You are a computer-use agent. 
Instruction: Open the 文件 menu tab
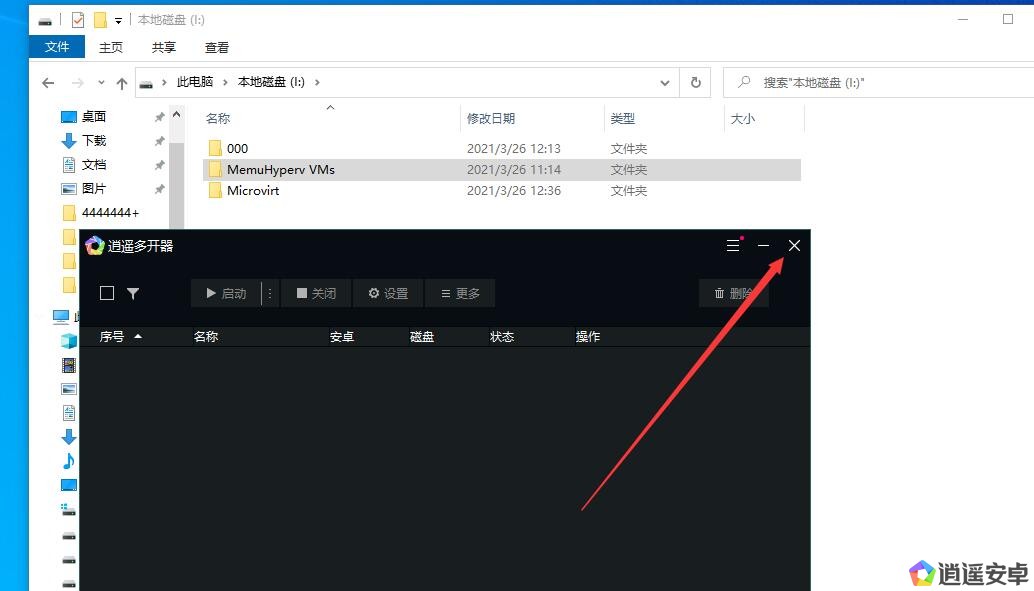[x=57, y=47]
